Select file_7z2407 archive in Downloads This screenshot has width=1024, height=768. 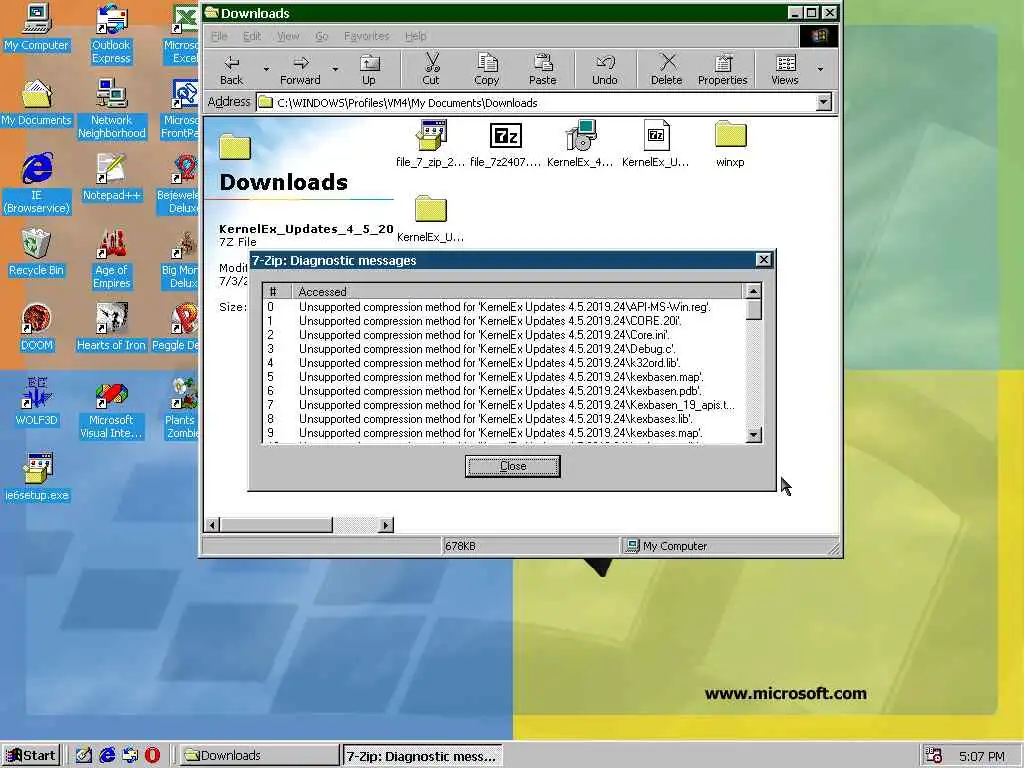(505, 144)
